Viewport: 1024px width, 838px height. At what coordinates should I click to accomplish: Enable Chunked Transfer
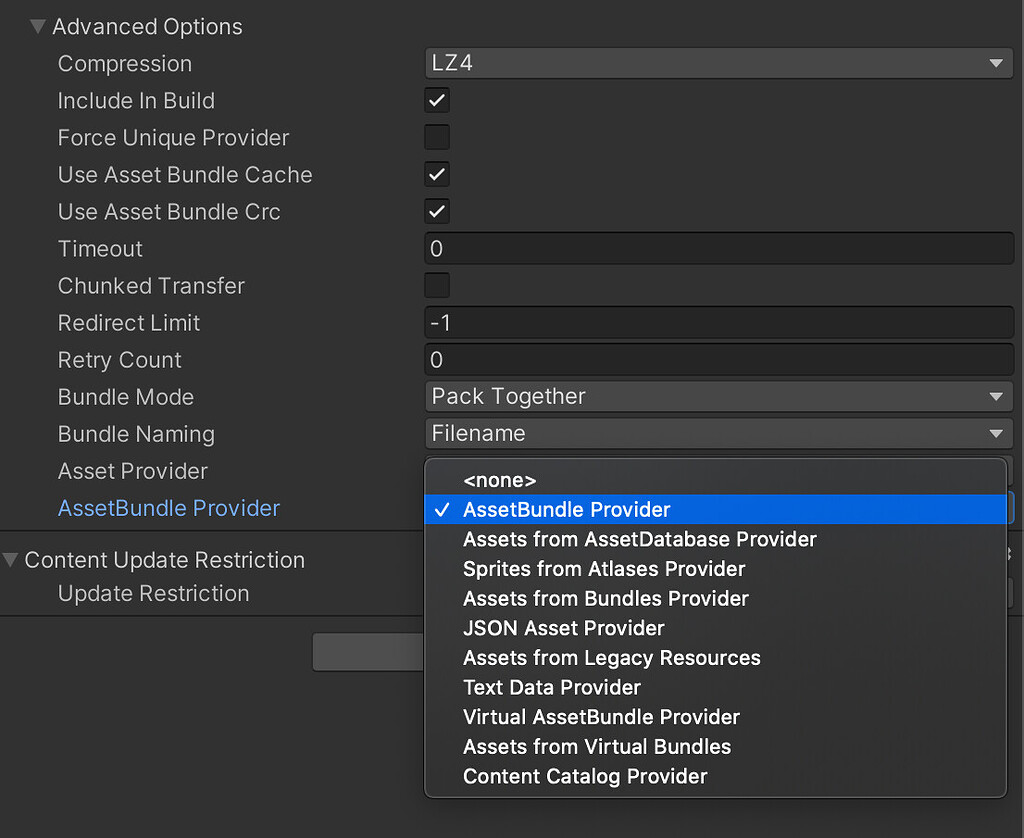point(436,285)
